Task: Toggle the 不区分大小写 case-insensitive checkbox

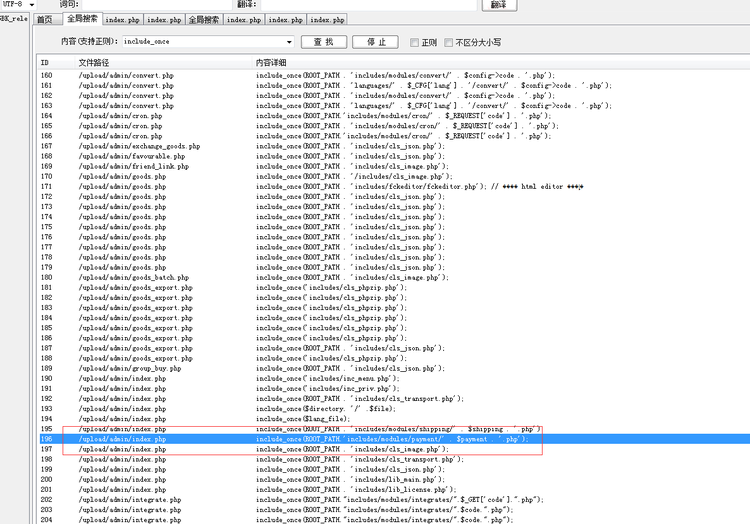Action: pyautogui.click(x=449, y=43)
